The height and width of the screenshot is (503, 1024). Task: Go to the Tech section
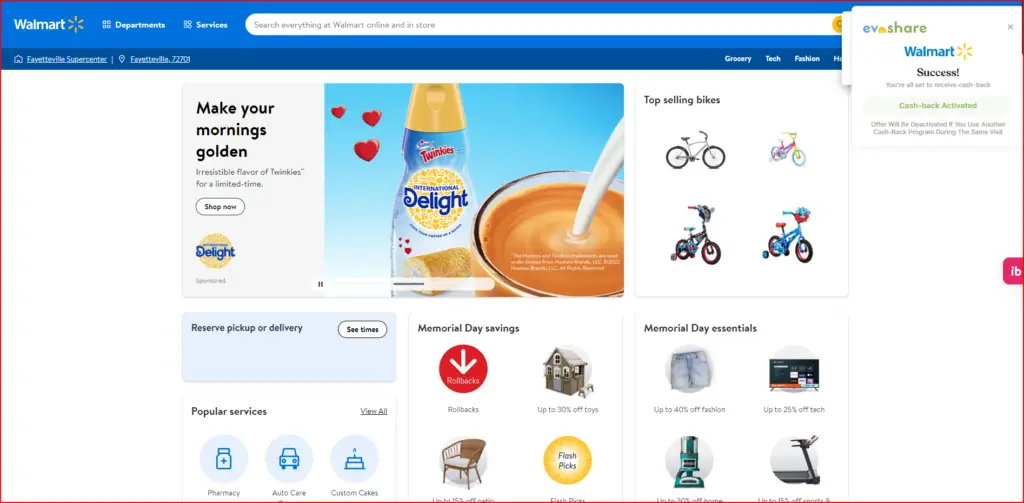coord(773,59)
